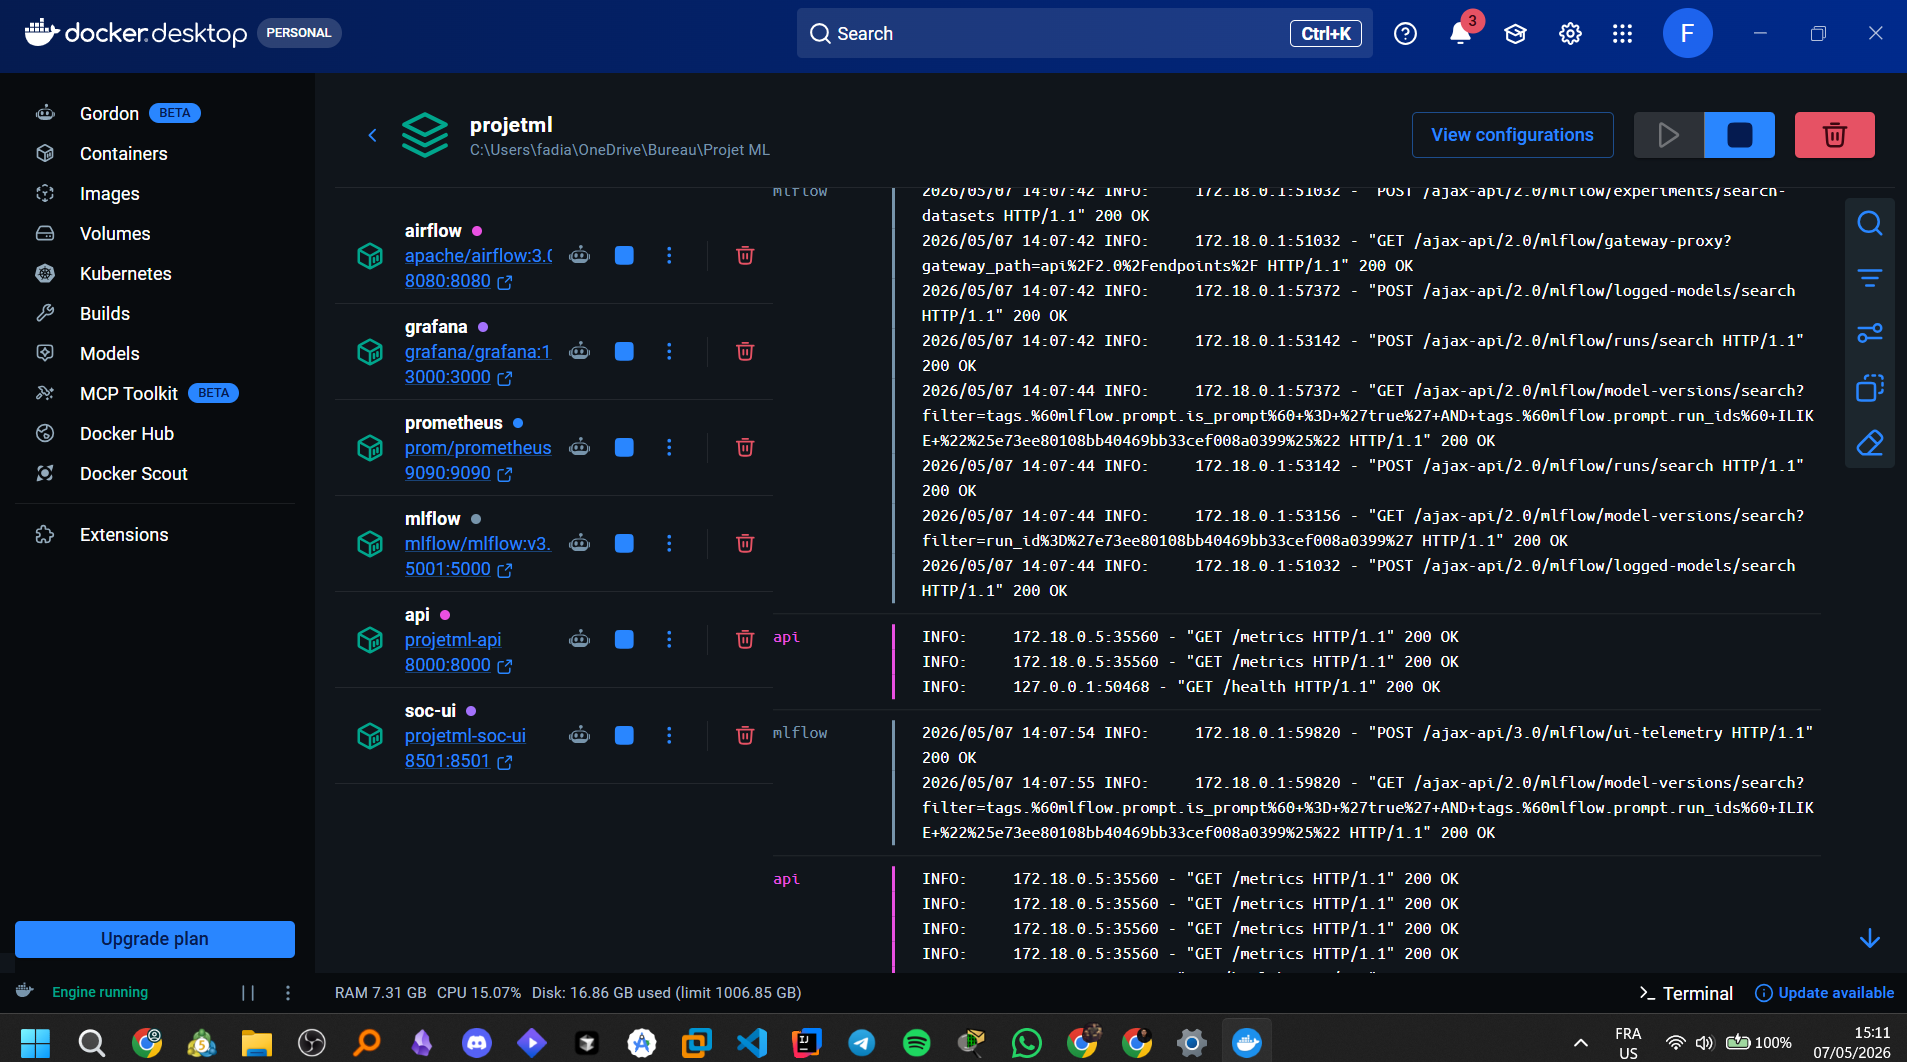Open the grafana 3000:3000 port link
The image size is (1907, 1062).
tap(458, 377)
